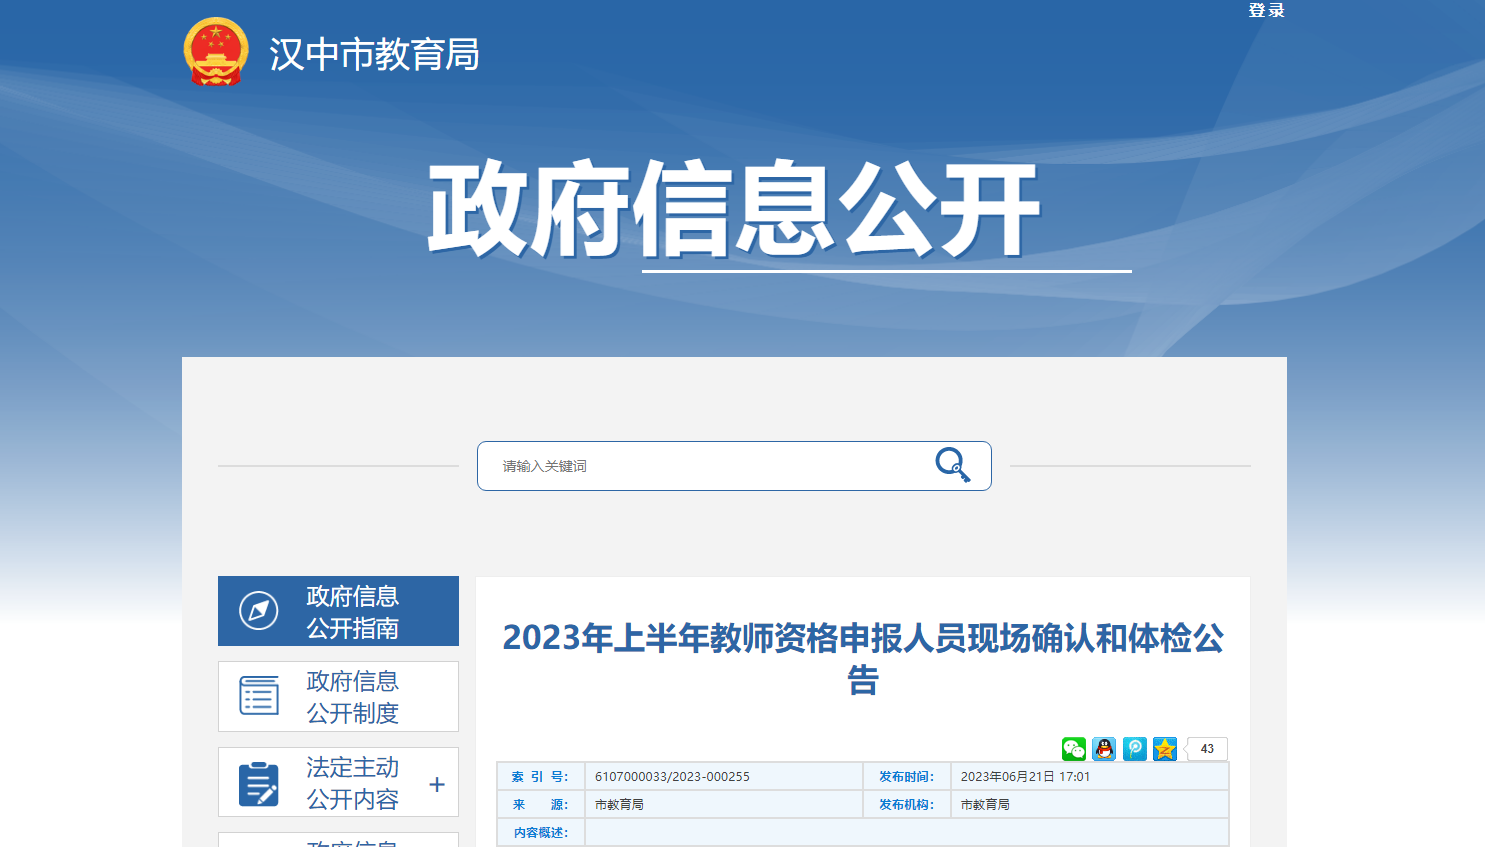The width and height of the screenshot is (1485, 847).
Task: Click the national emblem logo
Action: point(216,51)
